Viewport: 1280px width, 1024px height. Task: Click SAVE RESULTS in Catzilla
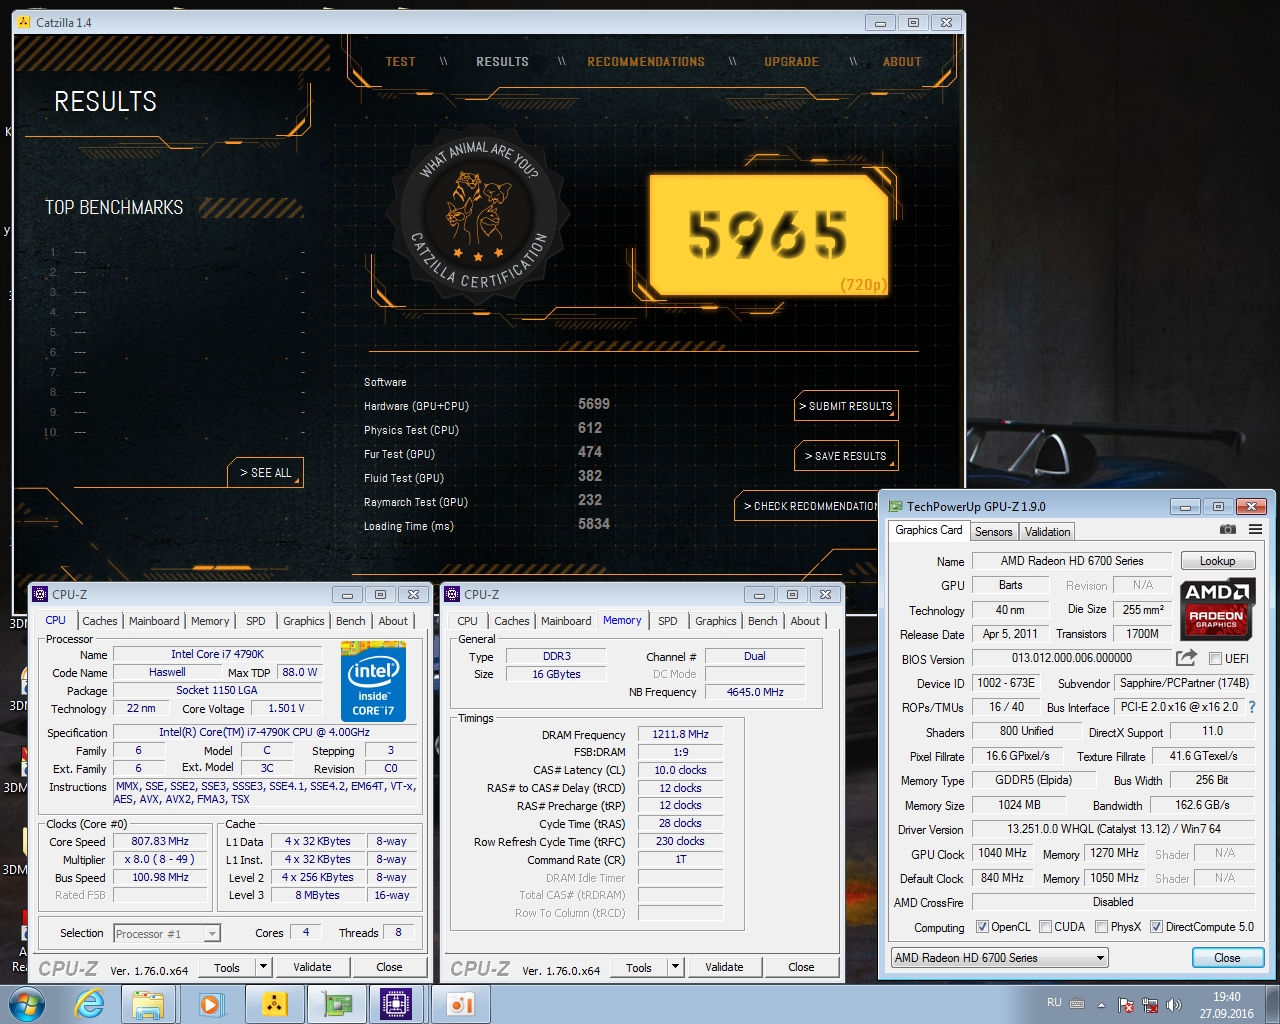click(846, 456)
